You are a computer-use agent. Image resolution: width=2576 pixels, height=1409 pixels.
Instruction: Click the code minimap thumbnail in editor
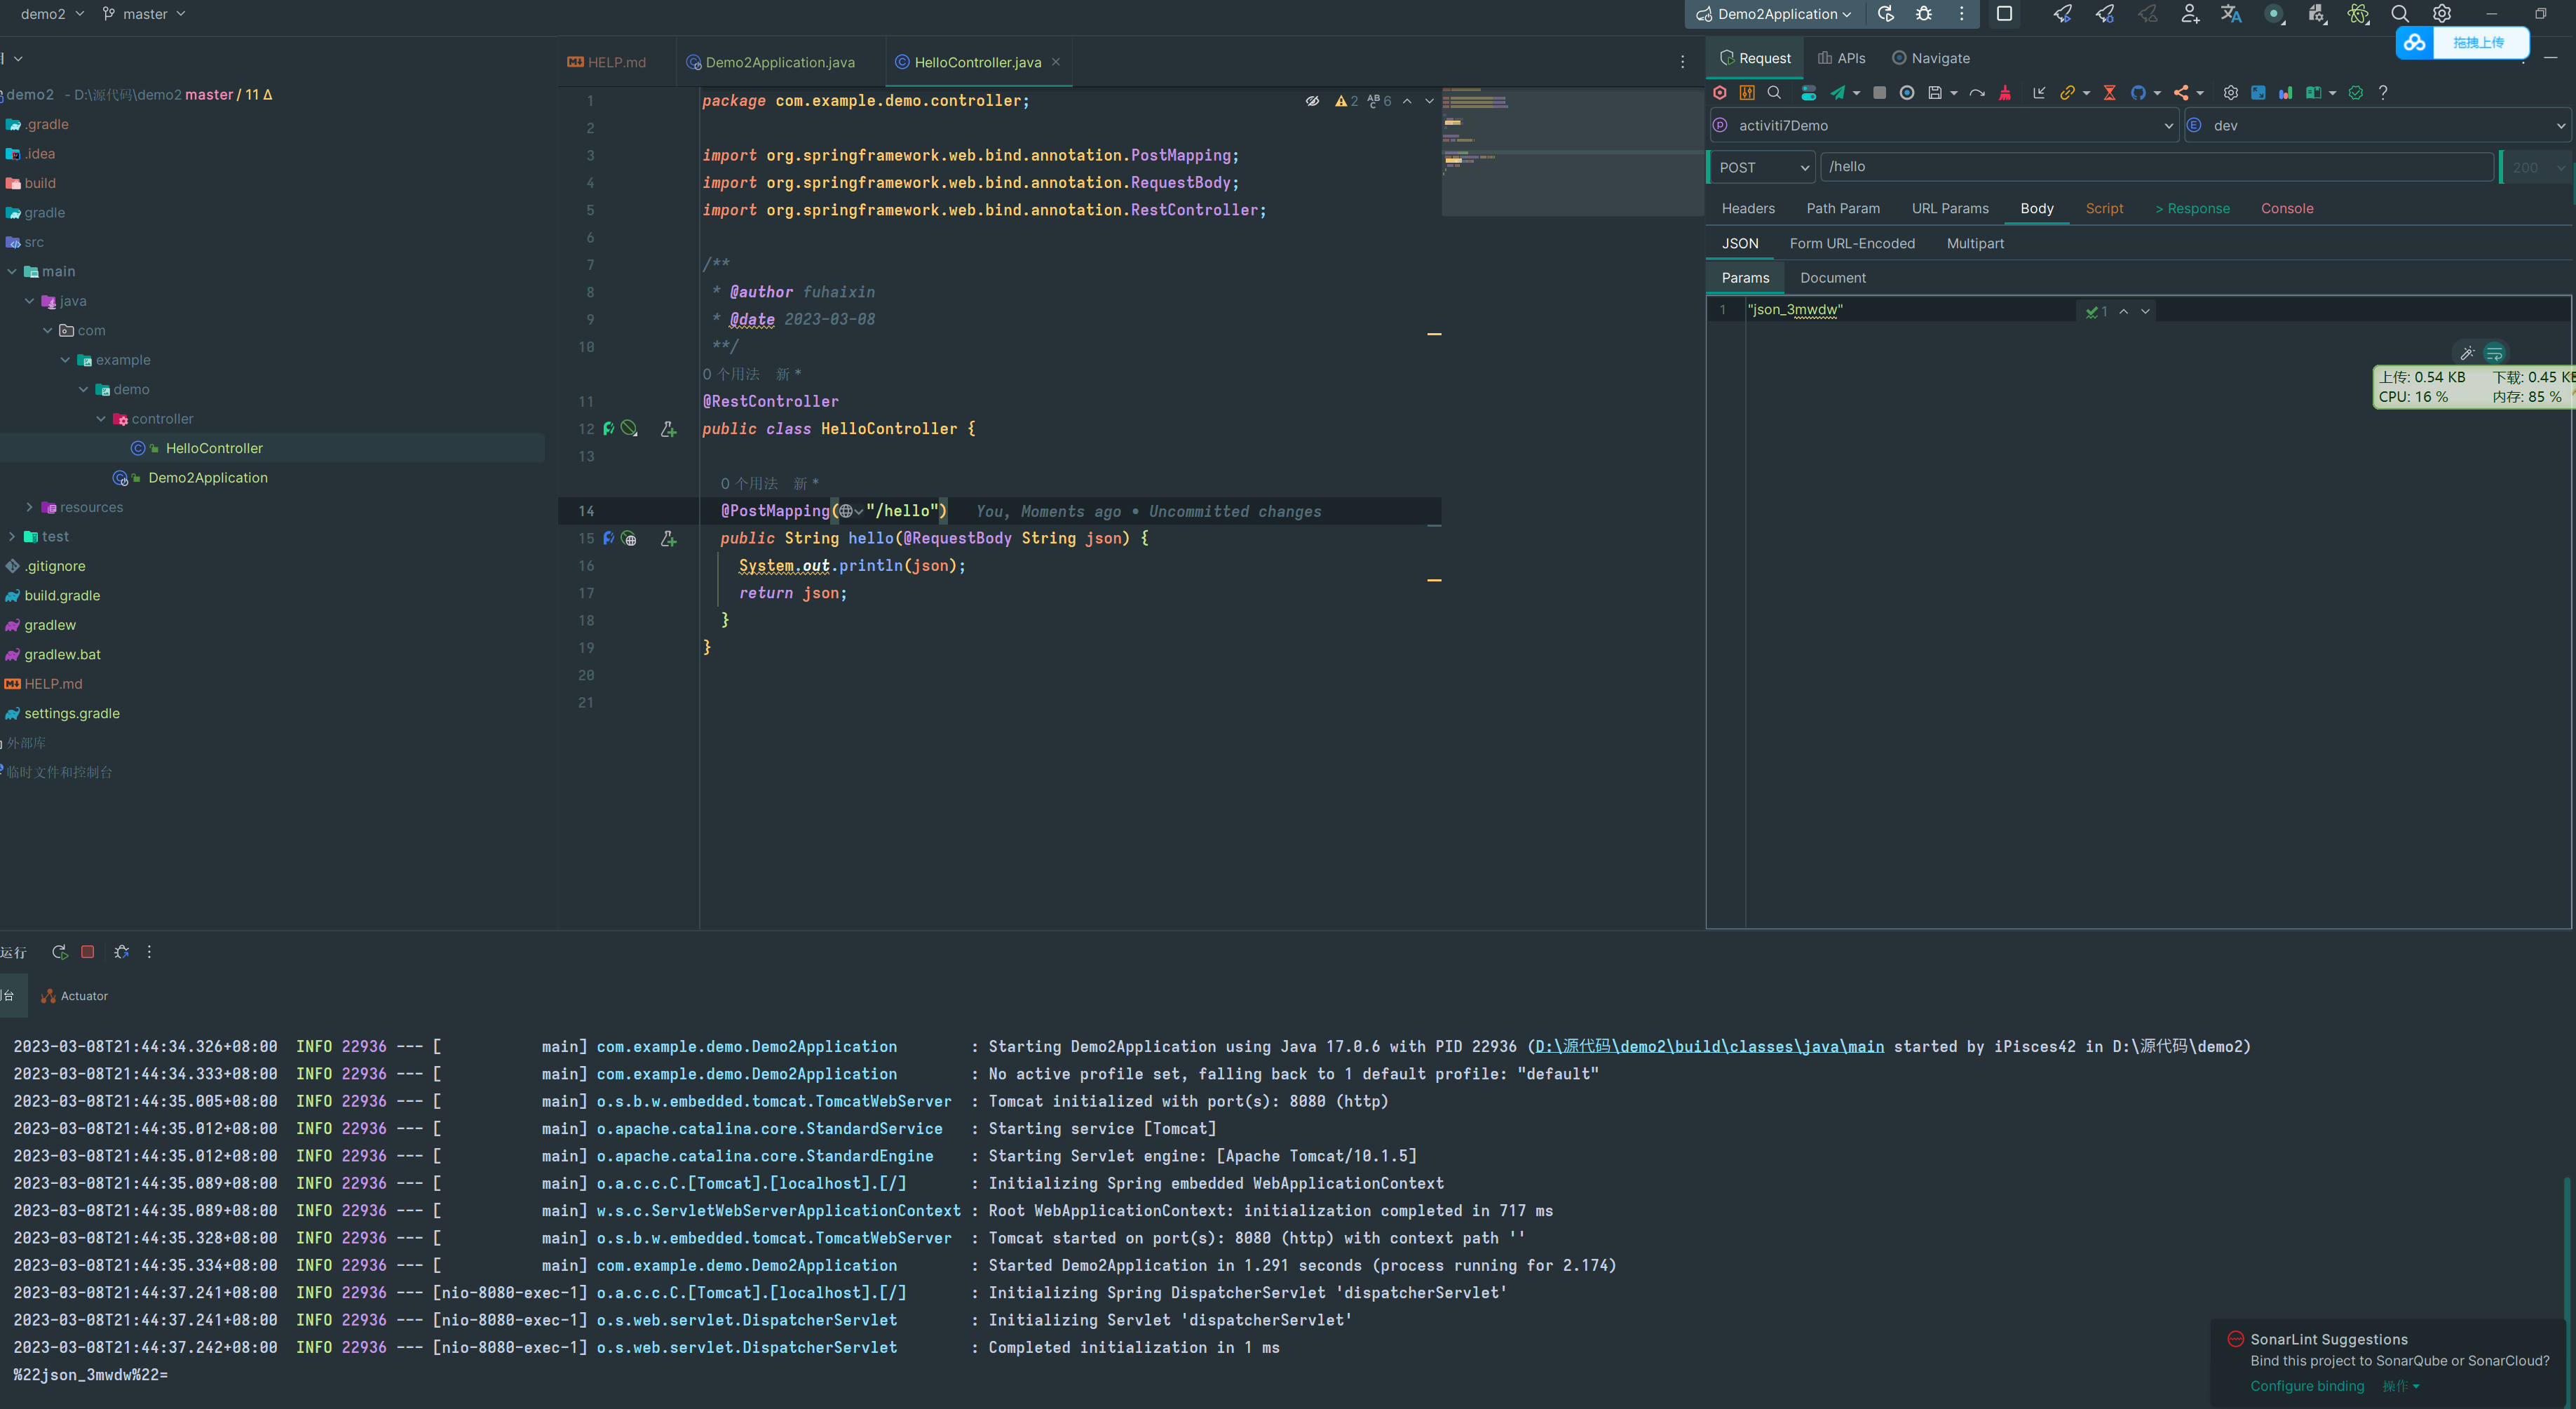click(1572, 151)
